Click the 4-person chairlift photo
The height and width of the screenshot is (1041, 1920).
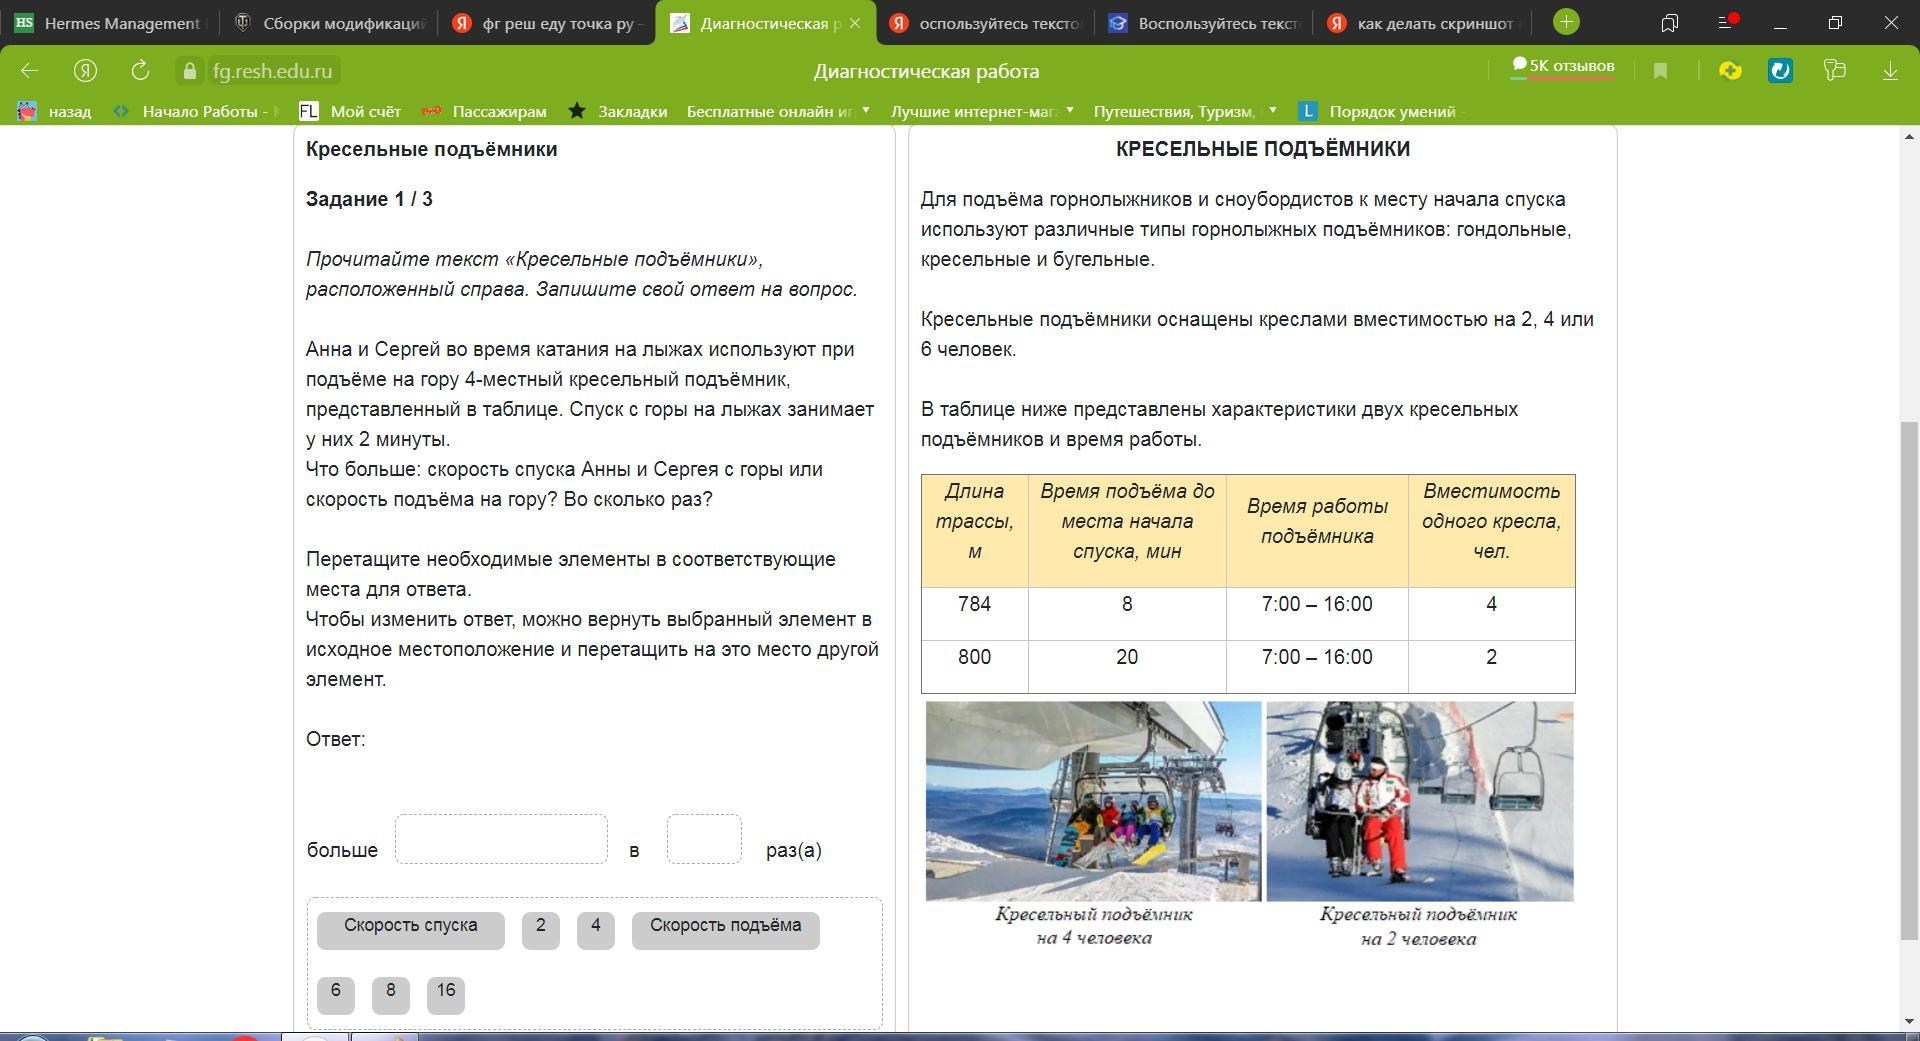tap(1093, 800)
